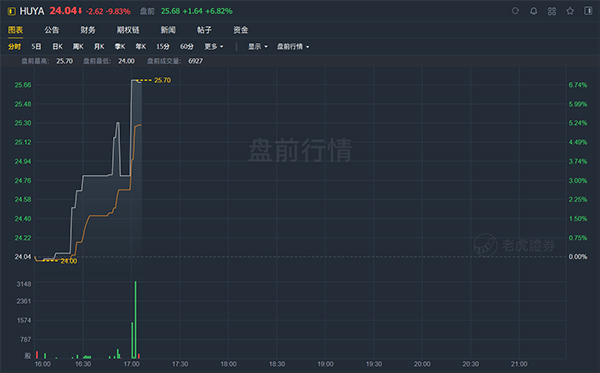Toggle the side panel icon at top right

point(588,11)
